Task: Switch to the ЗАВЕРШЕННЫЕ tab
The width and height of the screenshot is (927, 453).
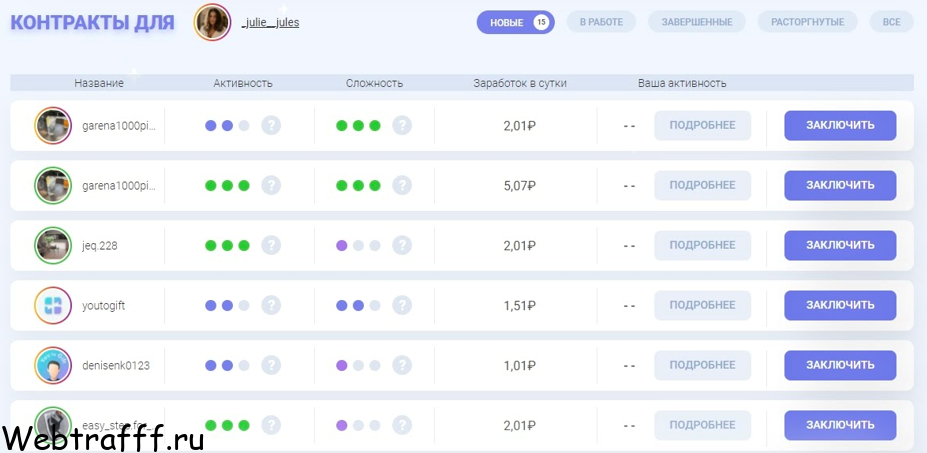Action: pyautogui.click(x=696, y=22)
